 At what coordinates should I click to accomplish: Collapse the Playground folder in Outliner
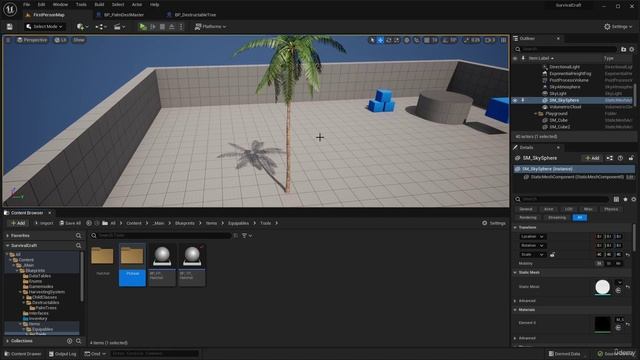(x=536, y=114)
